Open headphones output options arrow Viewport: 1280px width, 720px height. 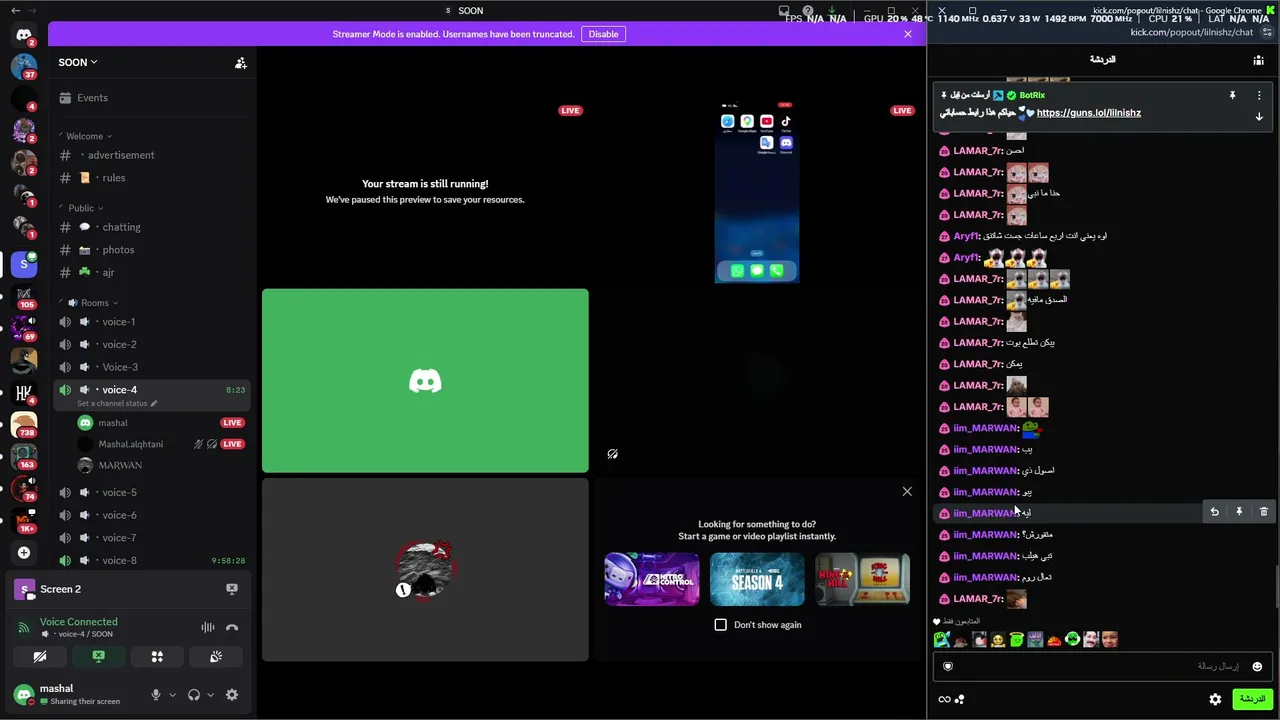click(x=210, y=695)
